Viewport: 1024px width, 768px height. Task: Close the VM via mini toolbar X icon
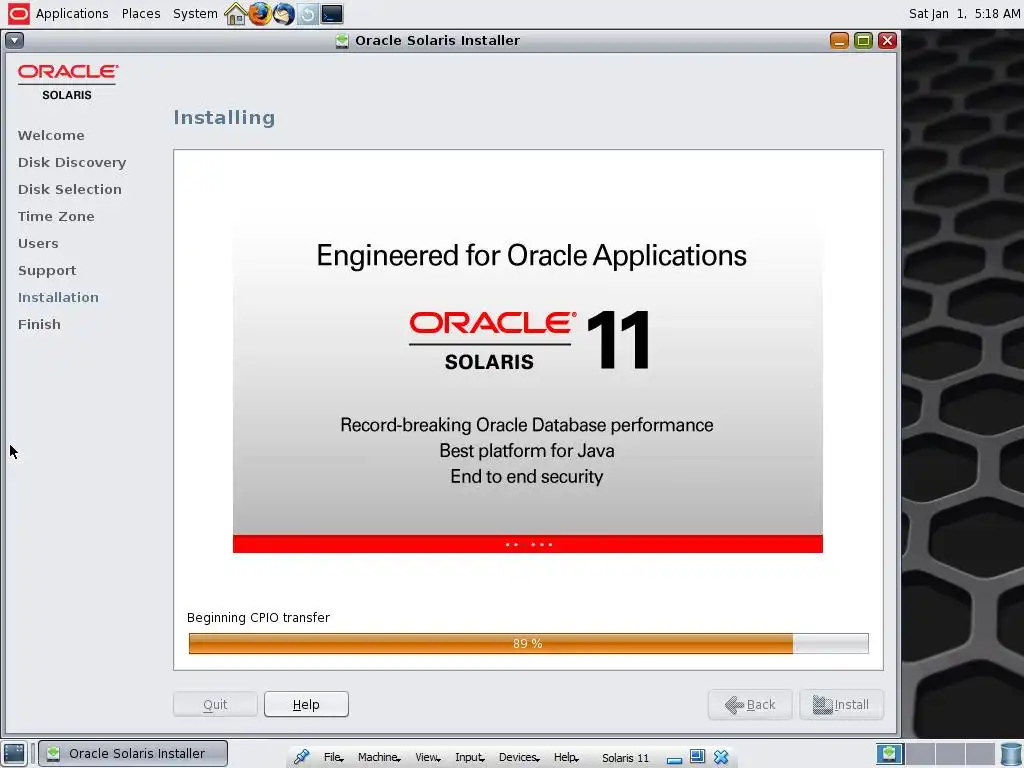(x=721, y=757)
